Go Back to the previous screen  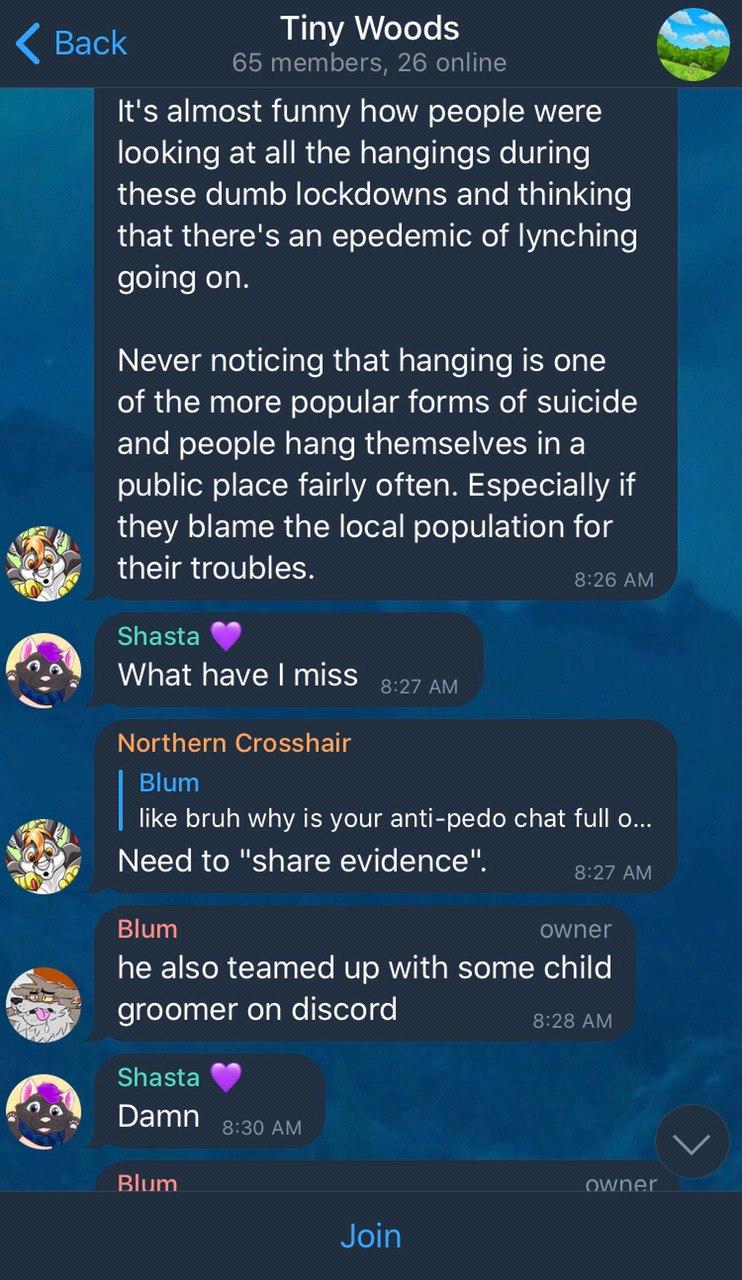pos(71,43)
